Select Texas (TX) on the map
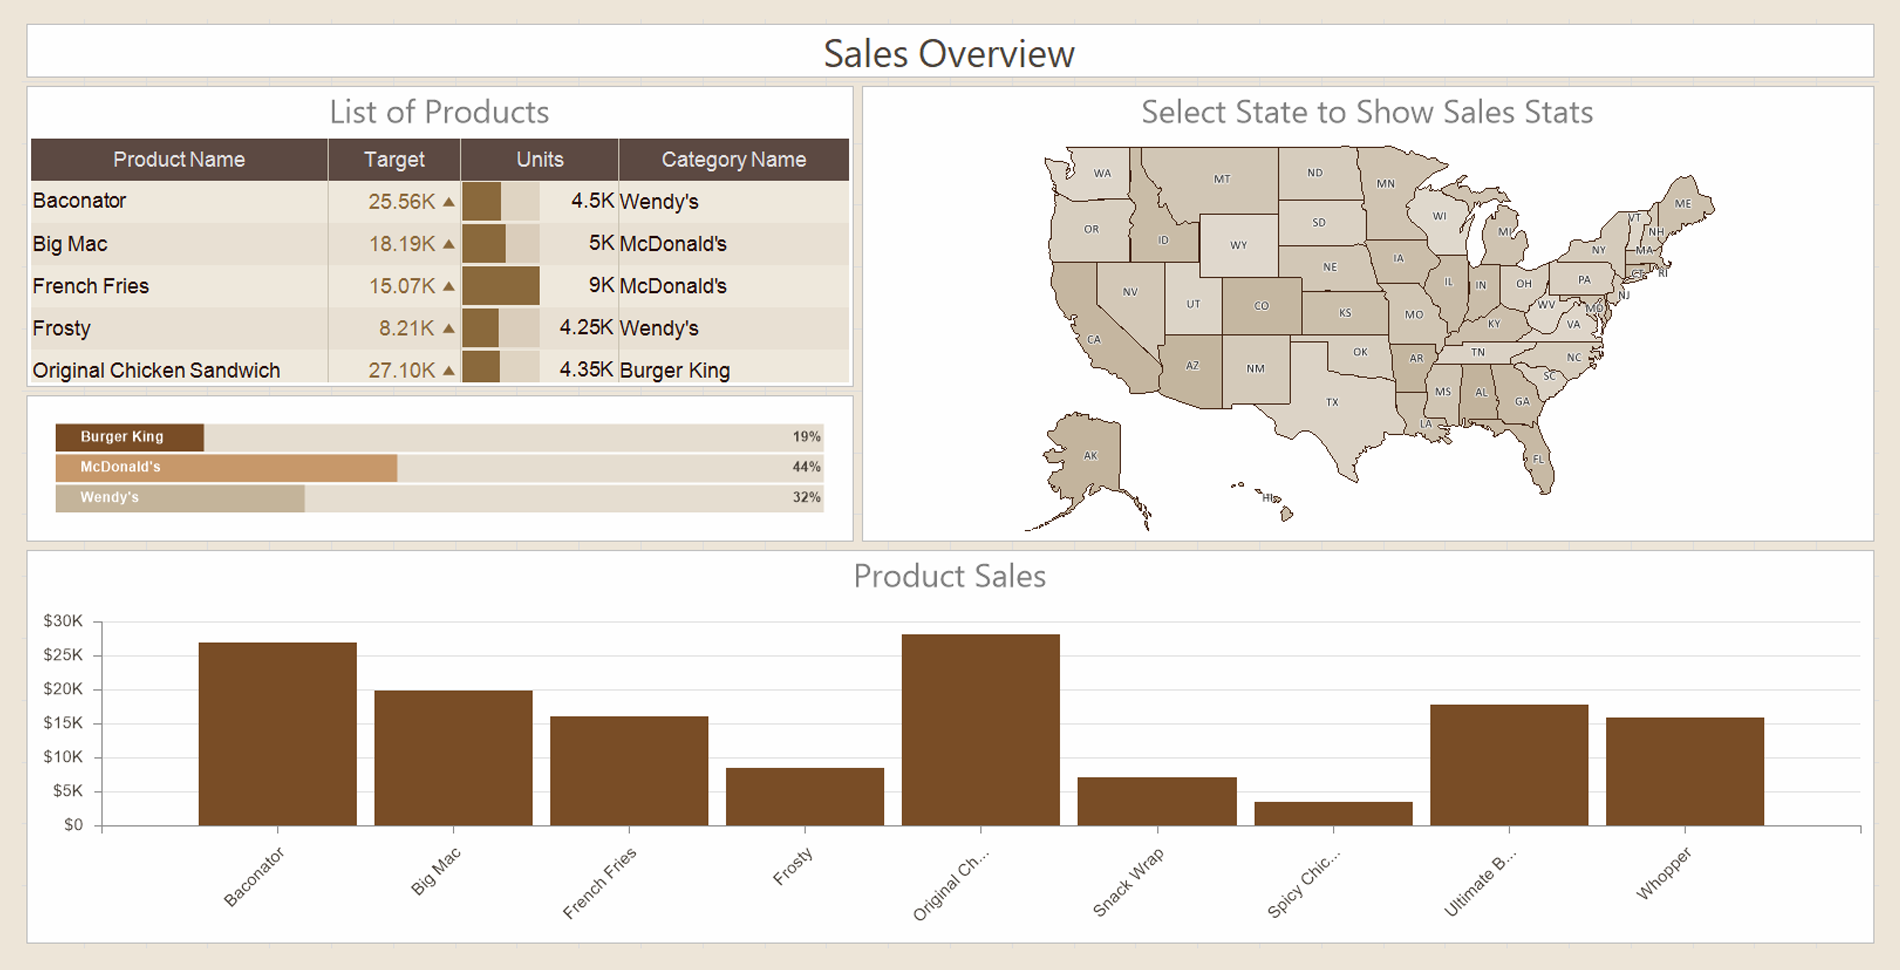 coord(1332,402)
